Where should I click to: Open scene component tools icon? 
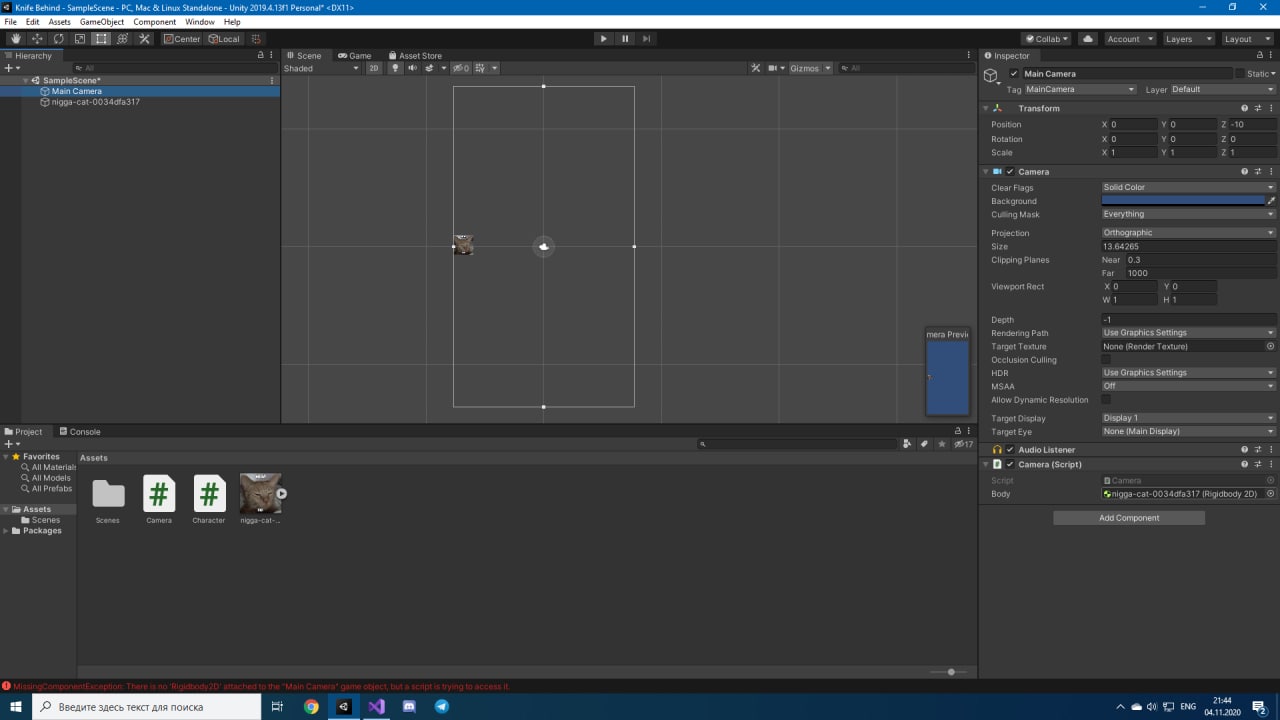click(x=756, y=68)
